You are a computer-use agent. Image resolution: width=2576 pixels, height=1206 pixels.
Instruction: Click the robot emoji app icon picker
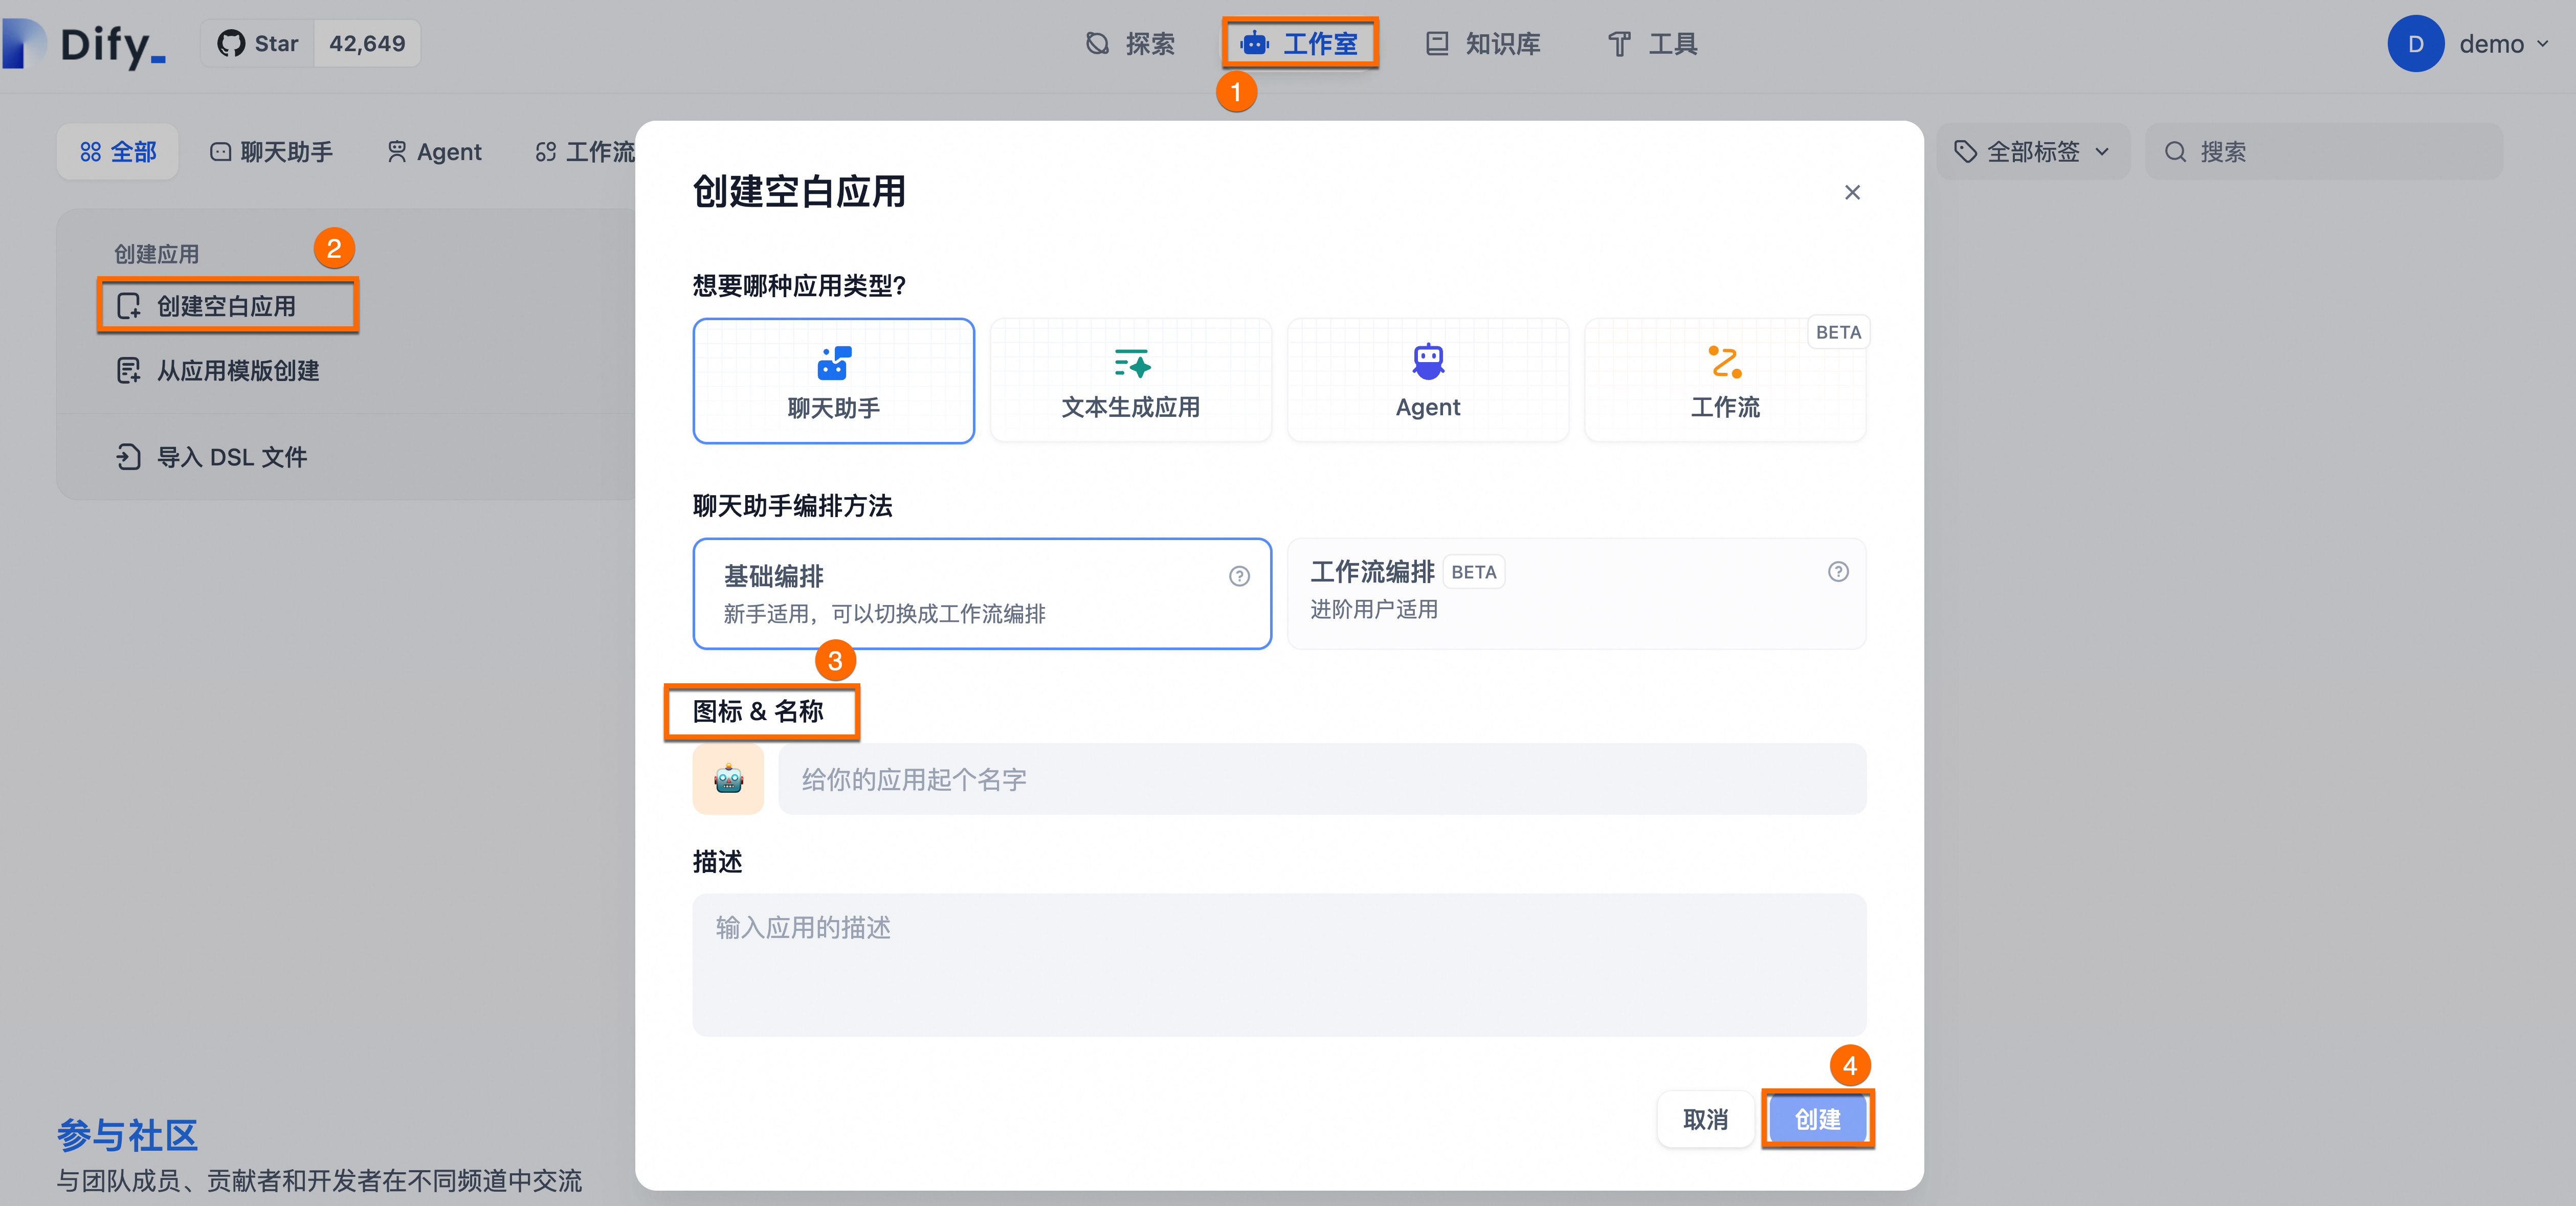pyautogui.click(x=728, y=779)
